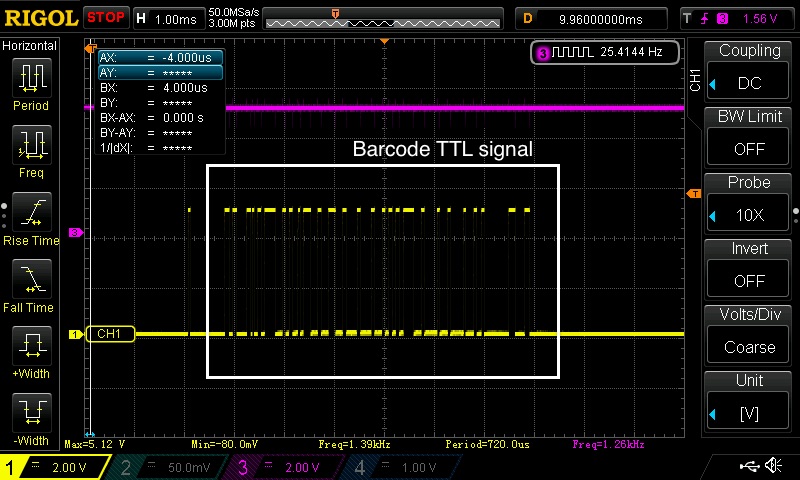Toggle the speaker sound icon

coord(773,466)
